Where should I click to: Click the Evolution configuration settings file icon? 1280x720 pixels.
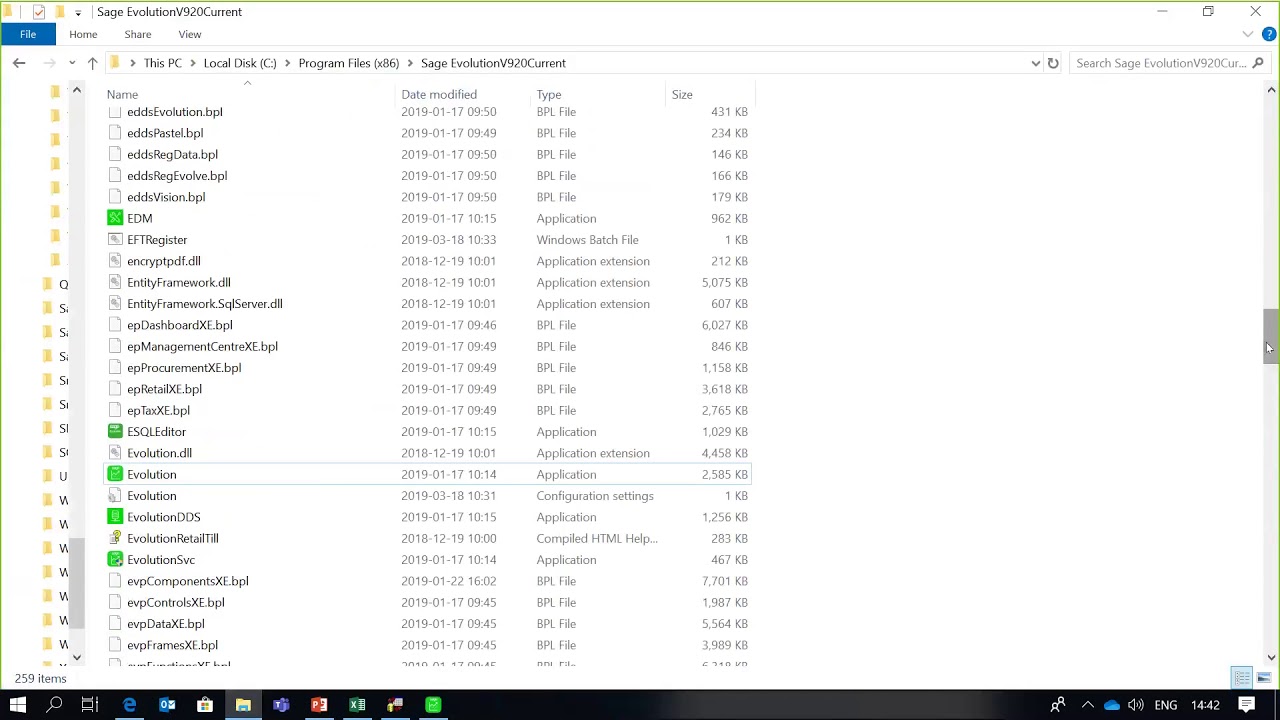(115, 496)
